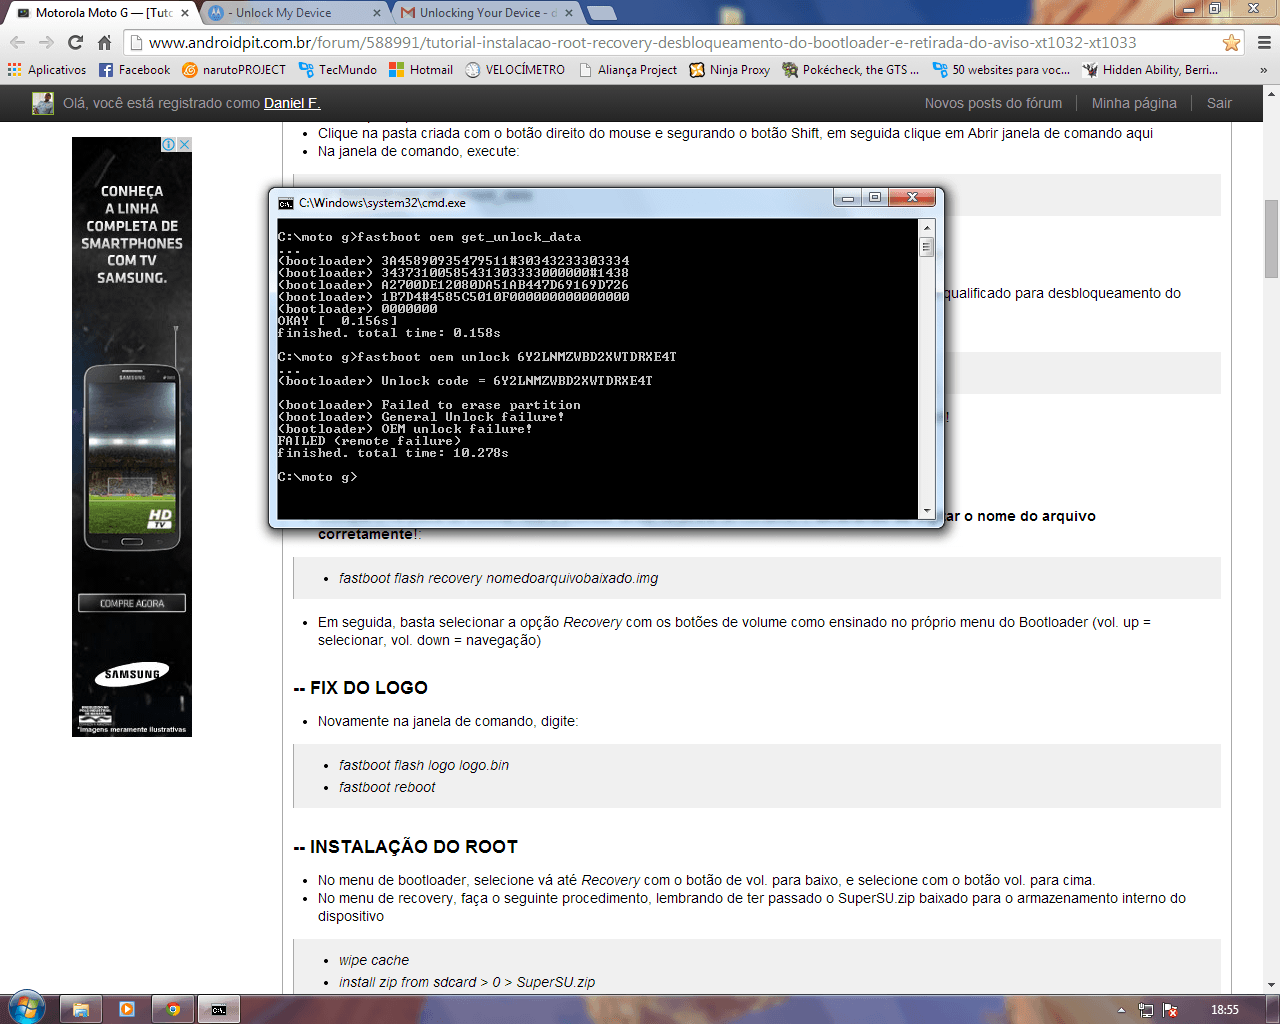
Task: Open the network icon in system tray
Action: pos(1146,1010)
